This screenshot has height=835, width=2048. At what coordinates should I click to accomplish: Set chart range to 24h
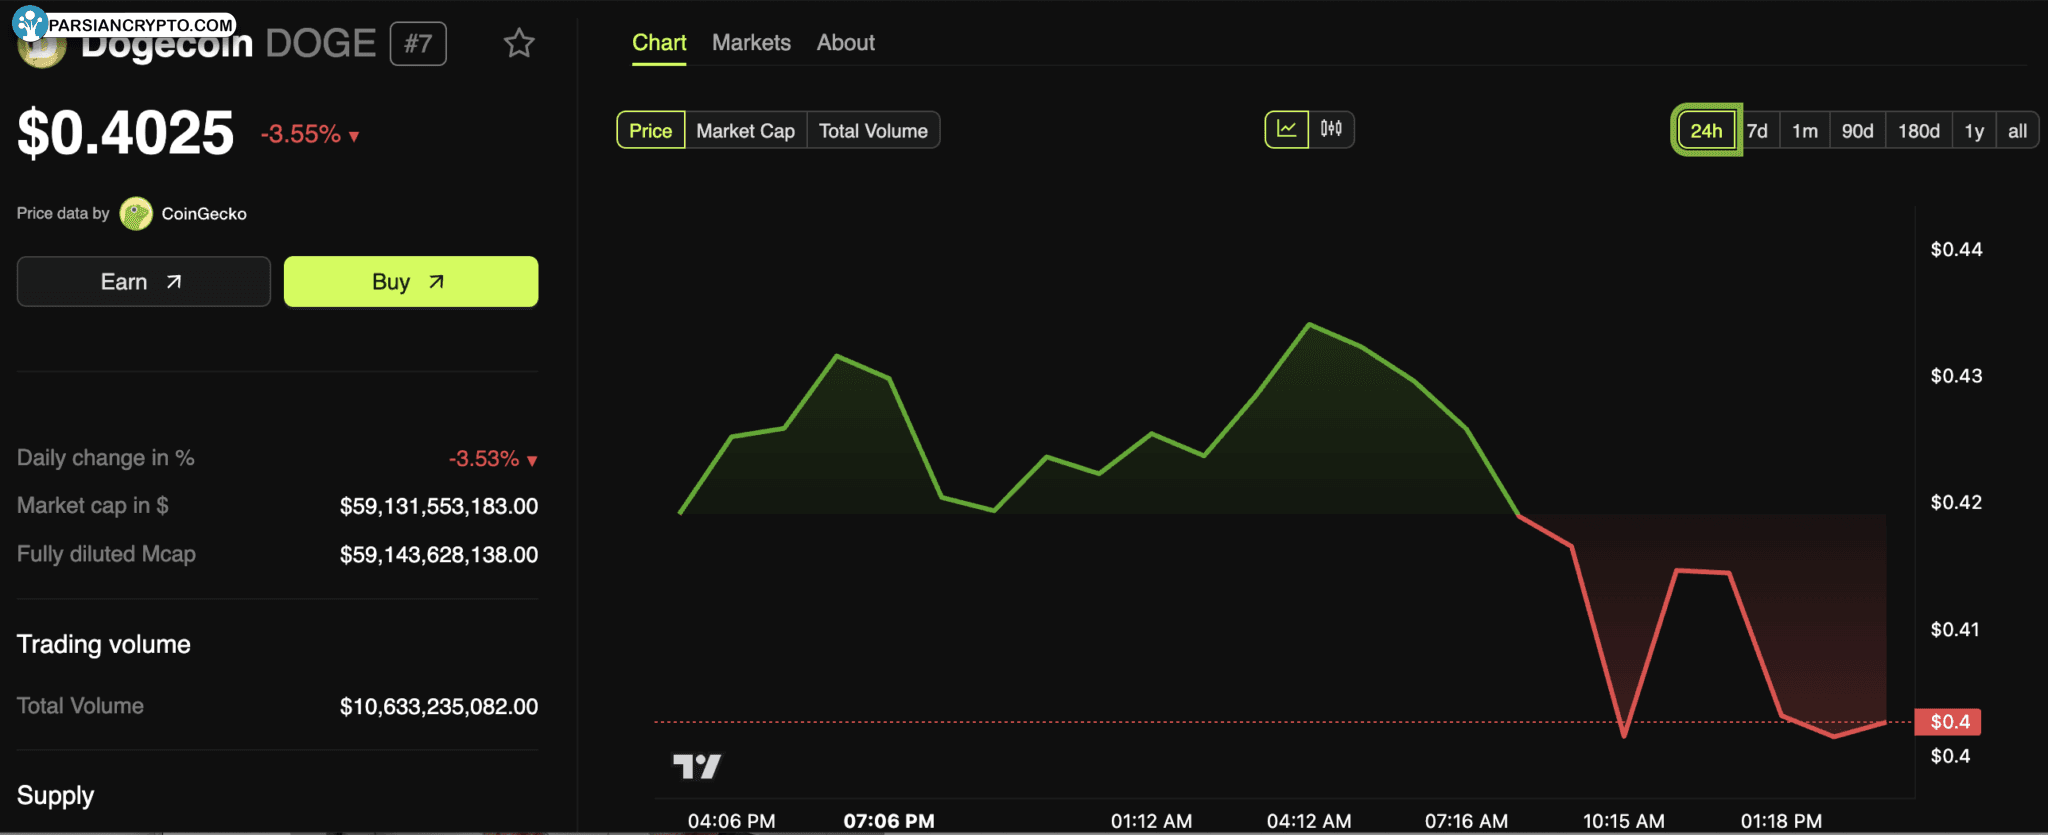1707,130
